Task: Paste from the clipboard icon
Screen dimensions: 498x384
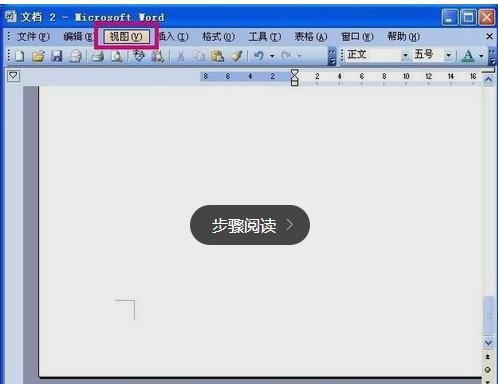Action: coord(217,56)
